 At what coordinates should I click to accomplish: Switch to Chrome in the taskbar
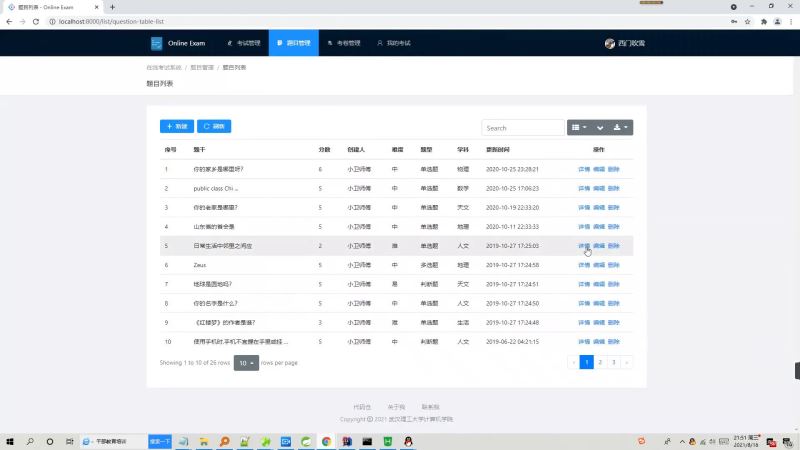point(326,441)
